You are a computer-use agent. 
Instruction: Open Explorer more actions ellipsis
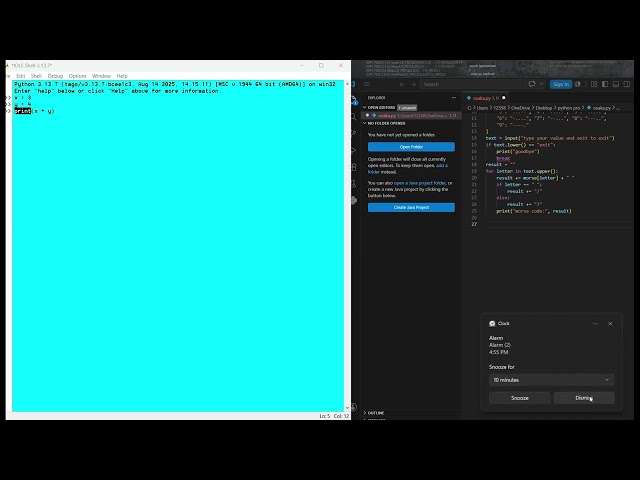click(x=454, y=98)
